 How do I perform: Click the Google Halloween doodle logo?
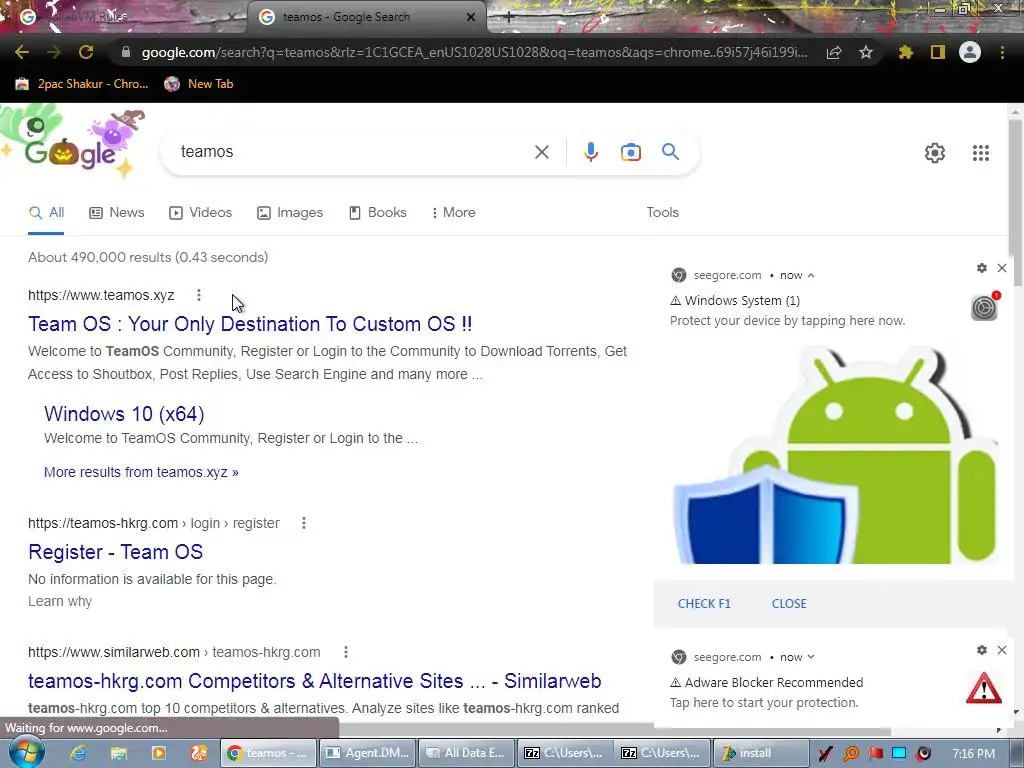tap(72, 144)
